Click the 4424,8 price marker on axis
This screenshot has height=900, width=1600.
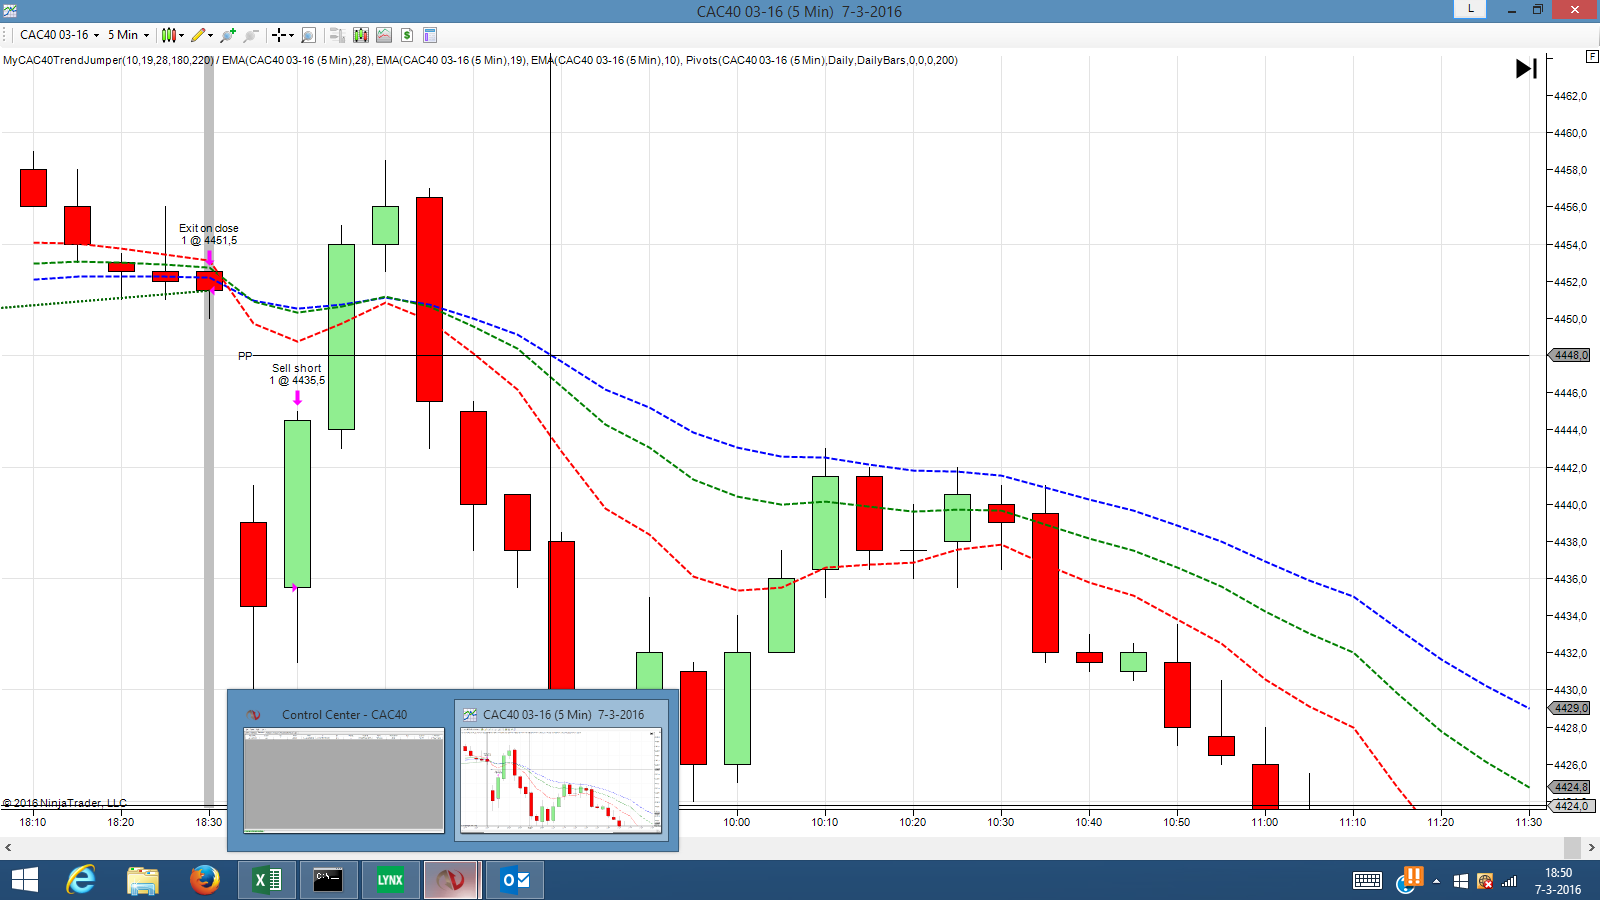(x=1569, y=787)
